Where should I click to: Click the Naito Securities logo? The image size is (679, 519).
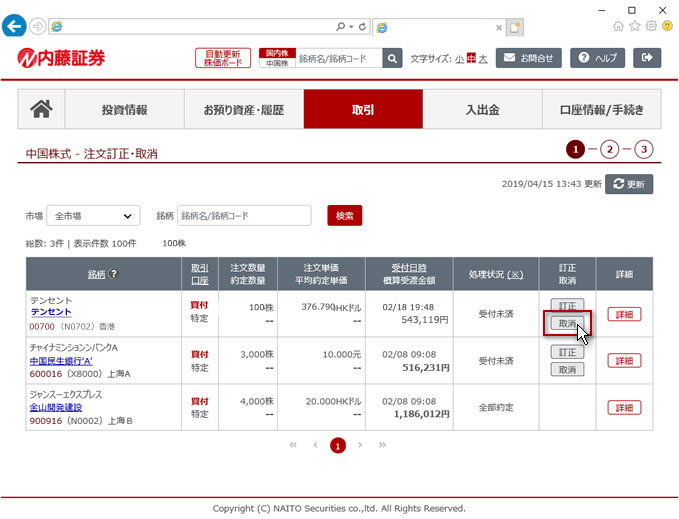pyautogui.click(x=61, y=58)
